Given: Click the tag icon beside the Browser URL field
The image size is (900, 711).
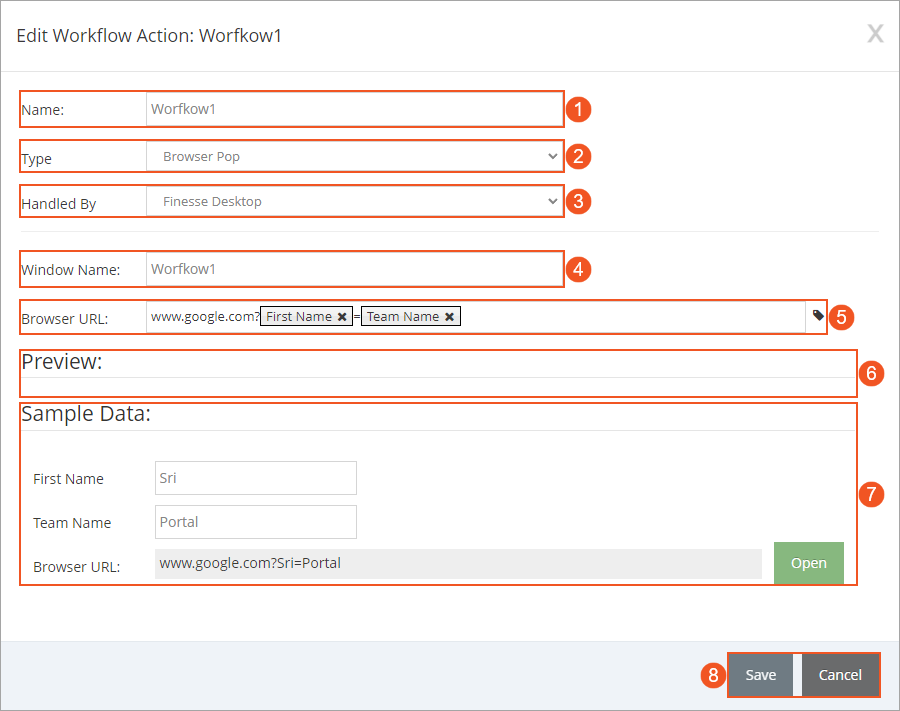Looking at the screenshot, I should 818,316.
